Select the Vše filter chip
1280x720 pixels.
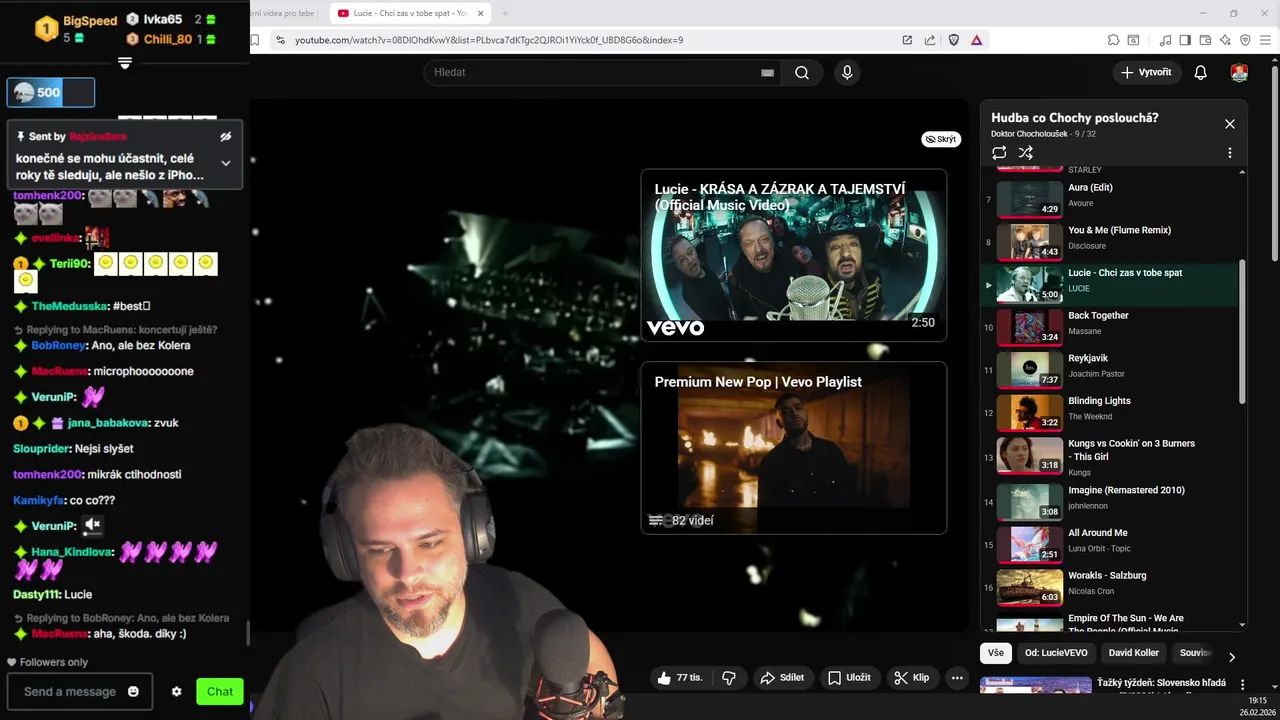(x=996, y=653)
